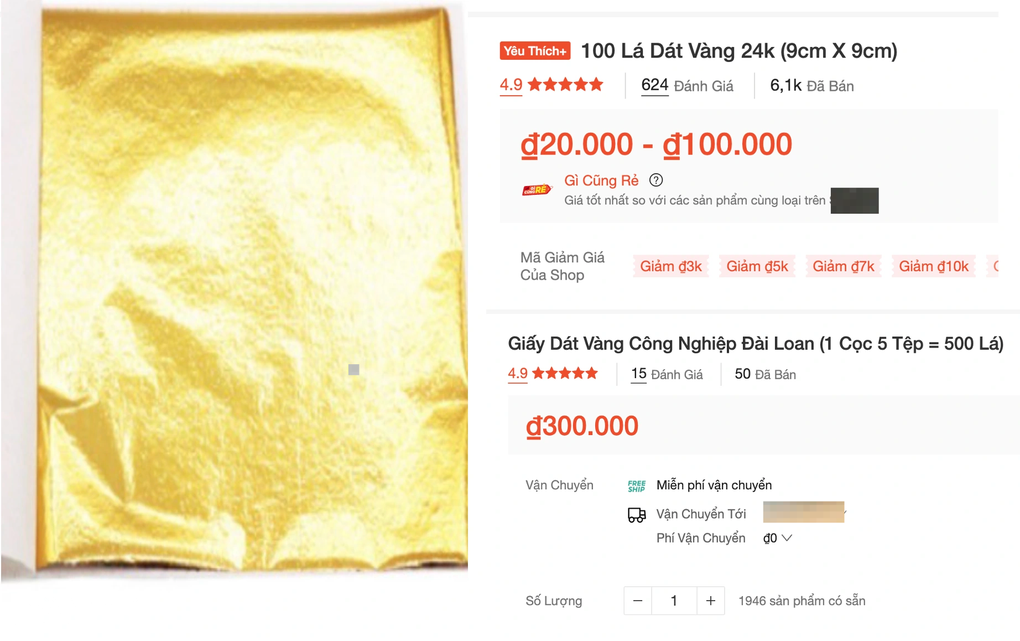This screenshot has width=1020, height=641.
Task: Click the Yêu Thích+ badge
Action: coord(535,51)
